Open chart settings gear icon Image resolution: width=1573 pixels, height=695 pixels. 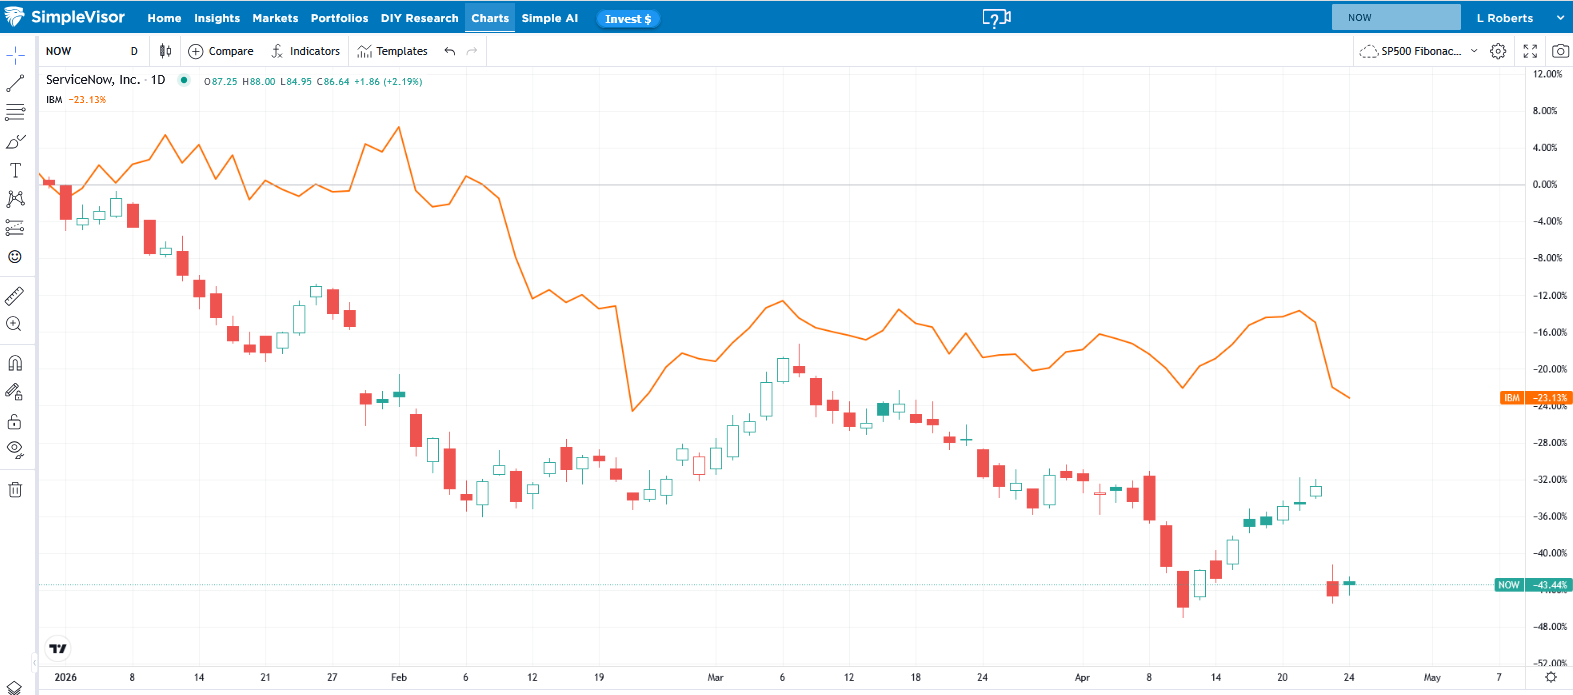[x=1498, y=51]
